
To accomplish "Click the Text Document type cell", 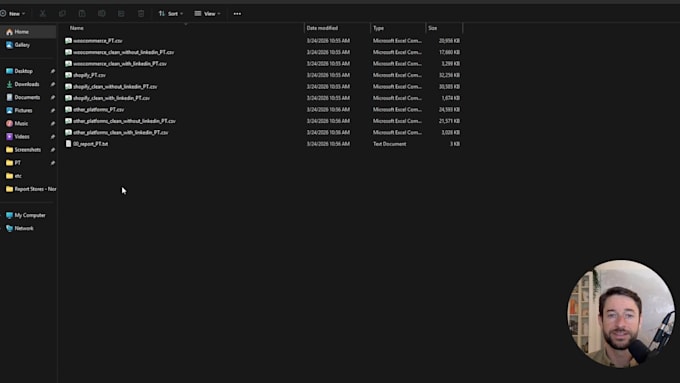I will [x=389, y=144].
